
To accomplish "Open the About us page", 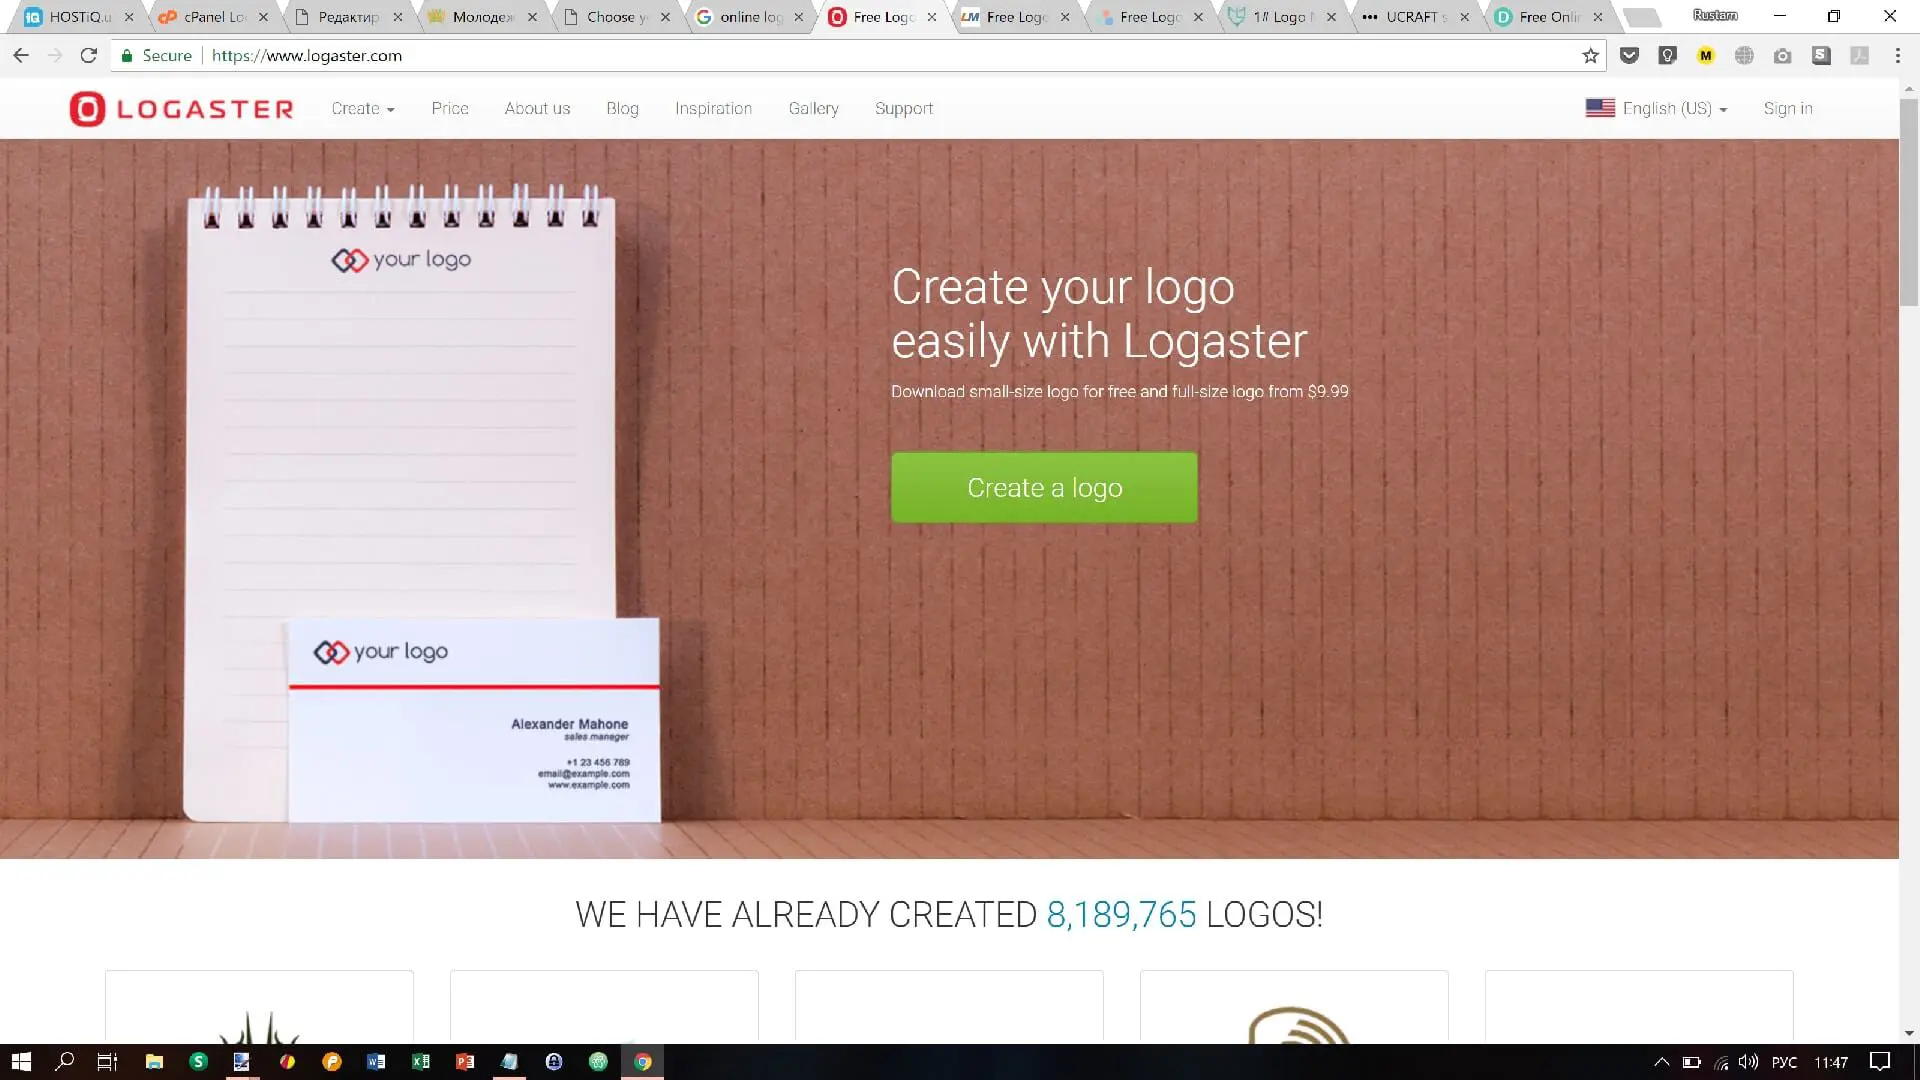I will [537, 109].
